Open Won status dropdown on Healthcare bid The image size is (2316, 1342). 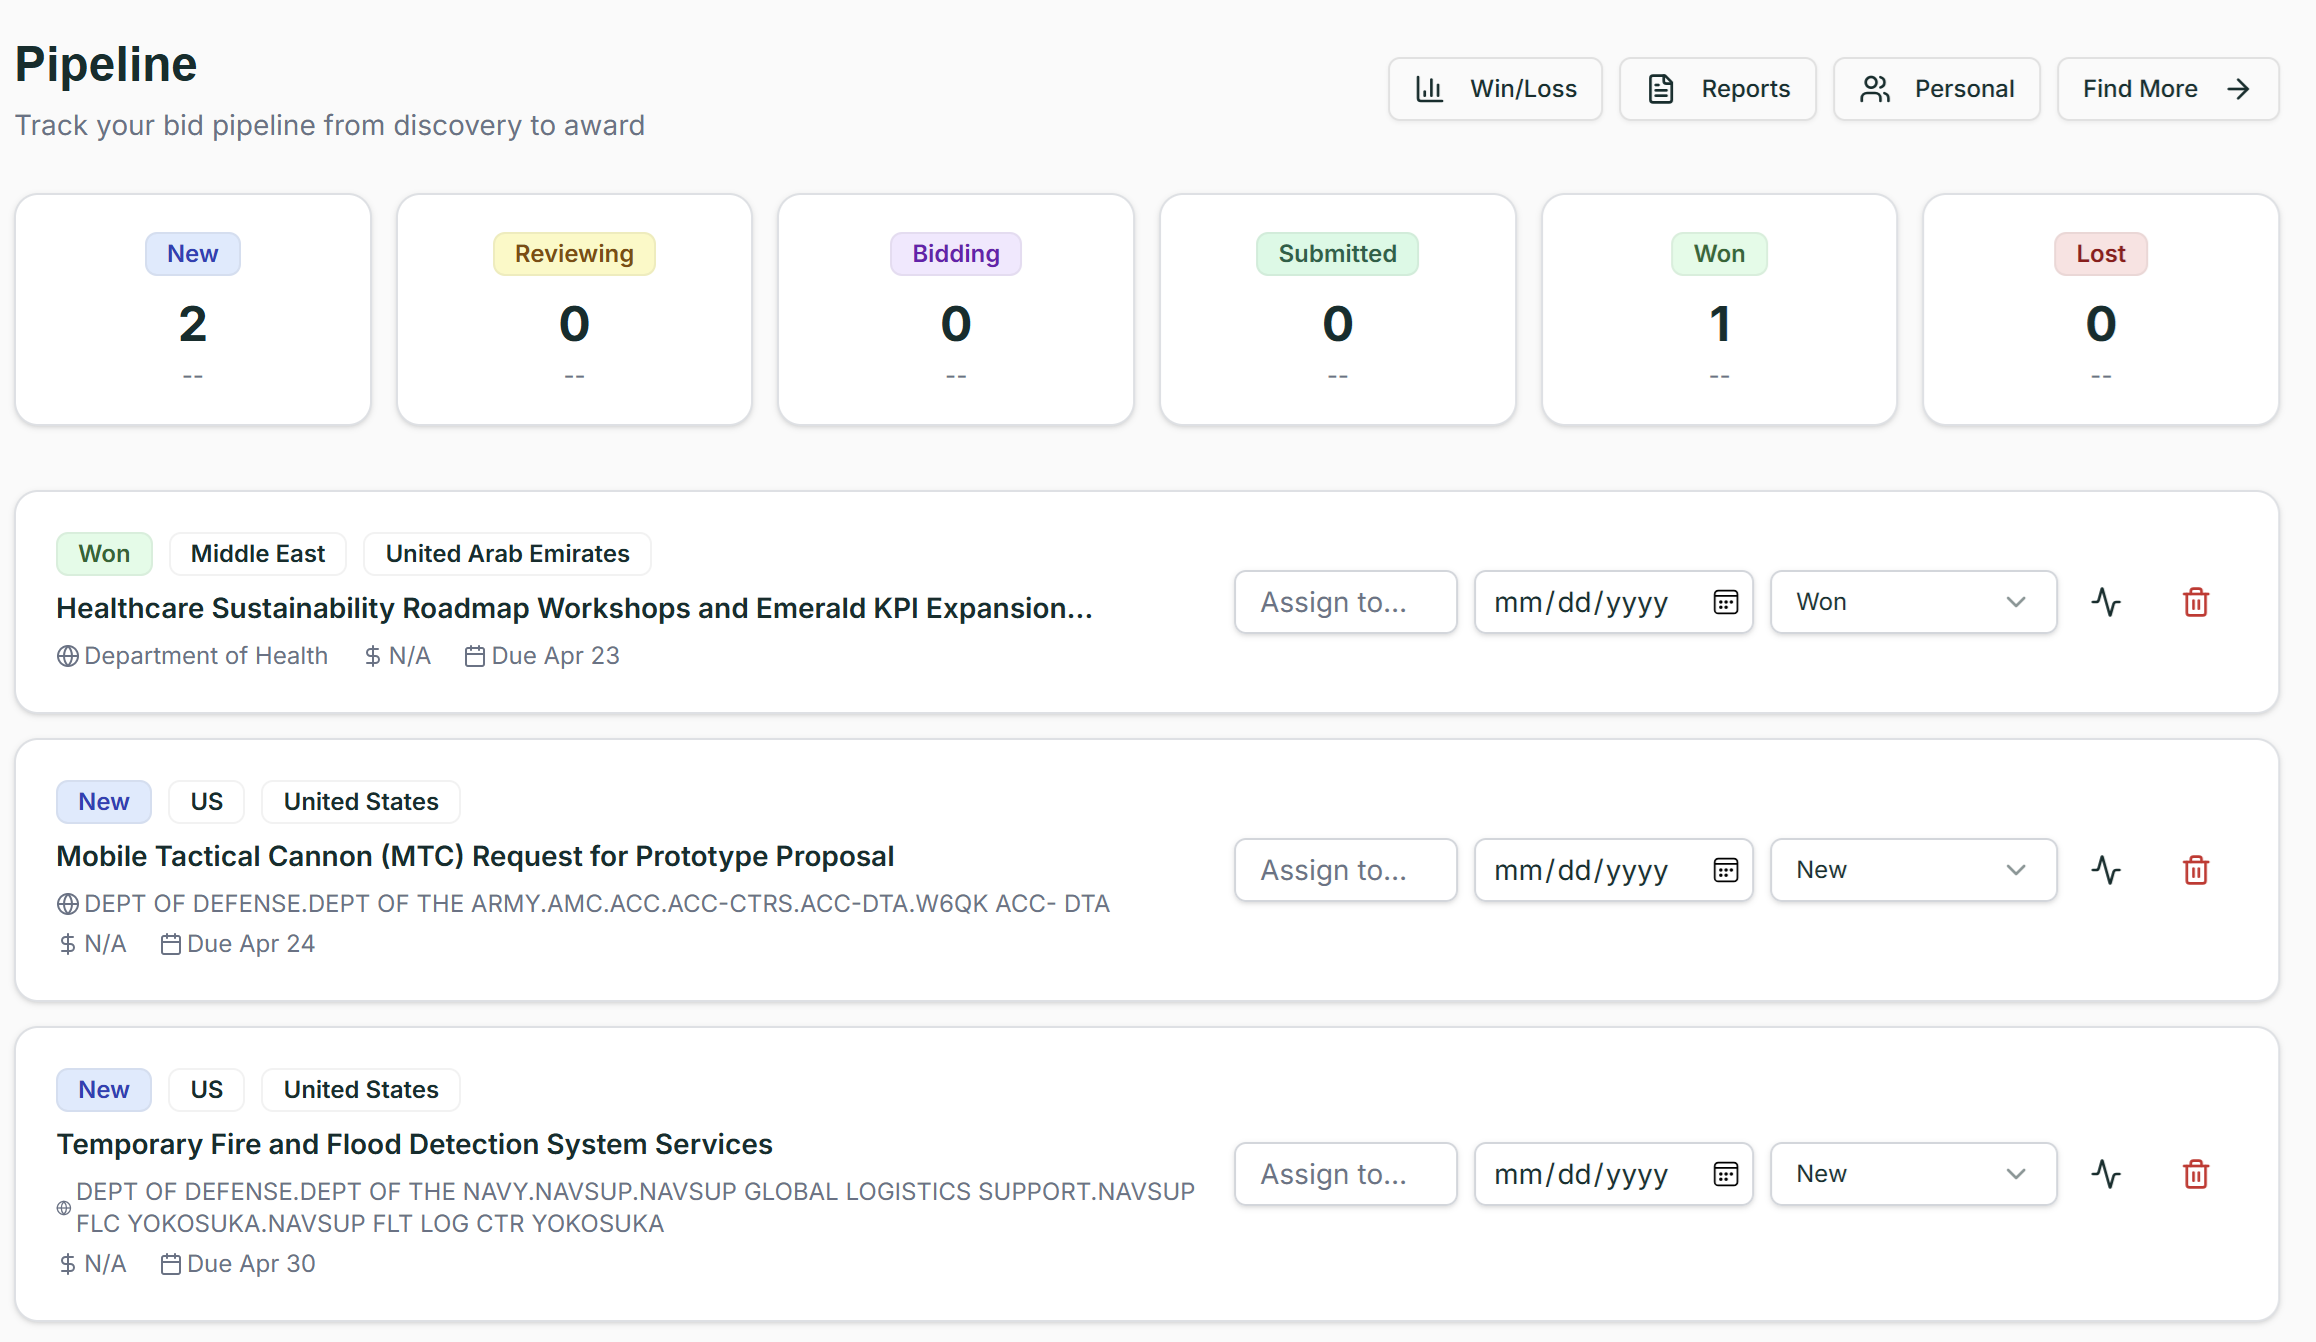click(x=1912, y=602)
